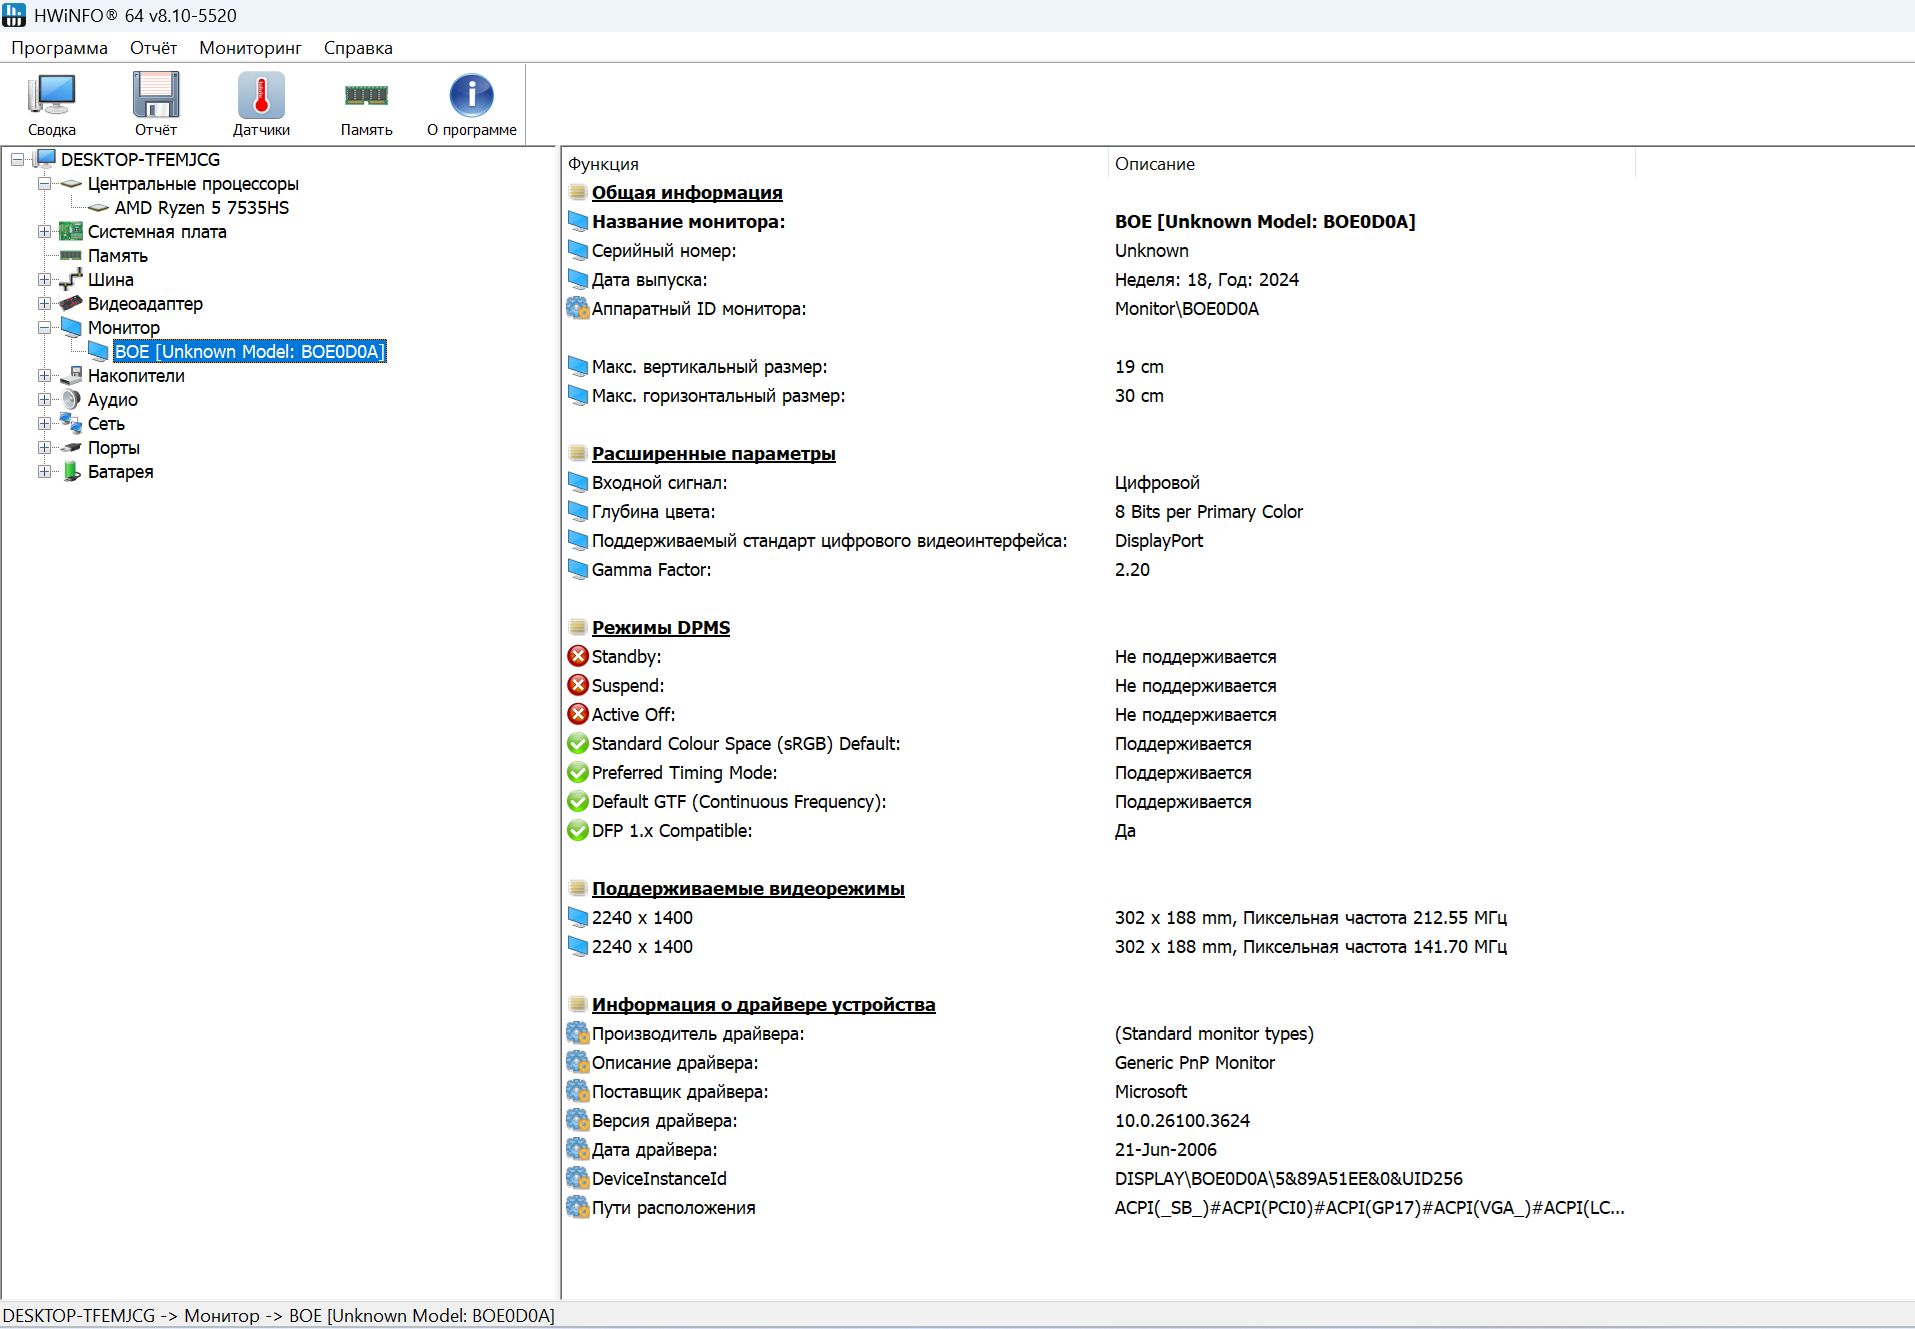Click the DisplayPort interface value

click(1159, 541)
